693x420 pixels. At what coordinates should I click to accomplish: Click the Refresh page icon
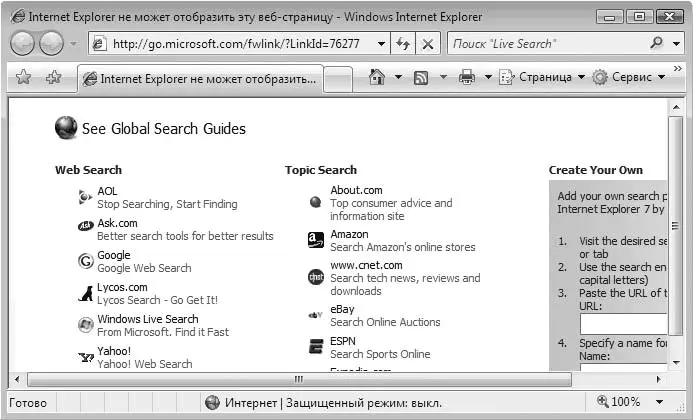click(x=403, y=43)
